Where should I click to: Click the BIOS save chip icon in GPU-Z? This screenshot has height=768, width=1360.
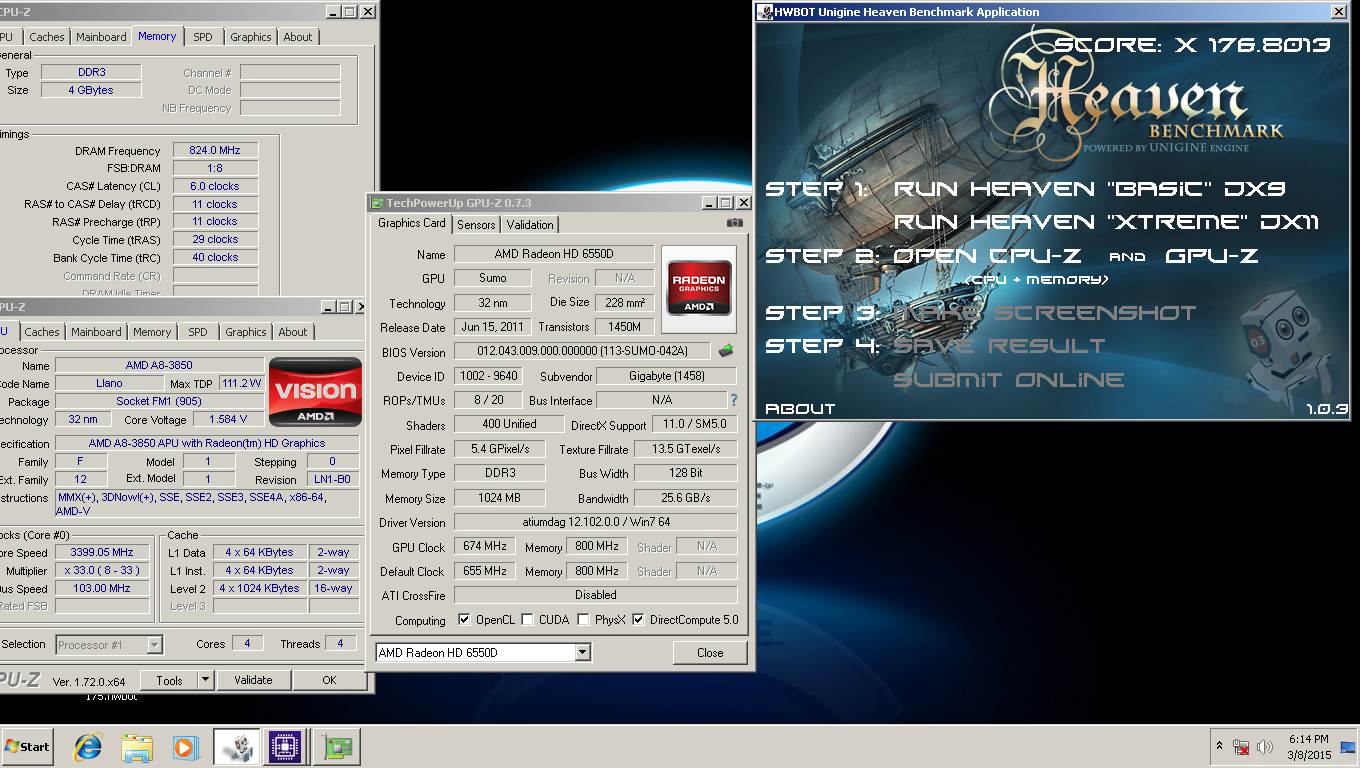pyautogui.click(x=726, y=351)
